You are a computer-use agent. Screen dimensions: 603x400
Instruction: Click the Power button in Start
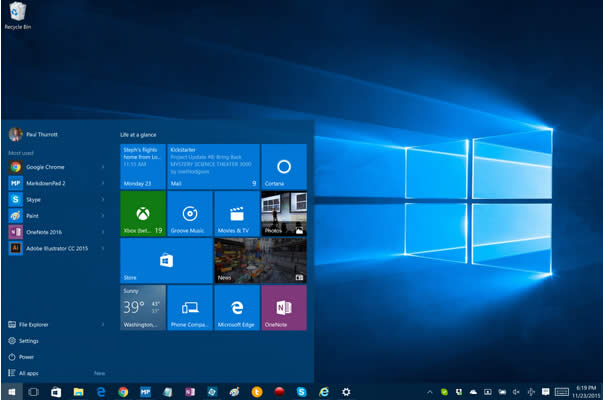click(x=26, y=356)
